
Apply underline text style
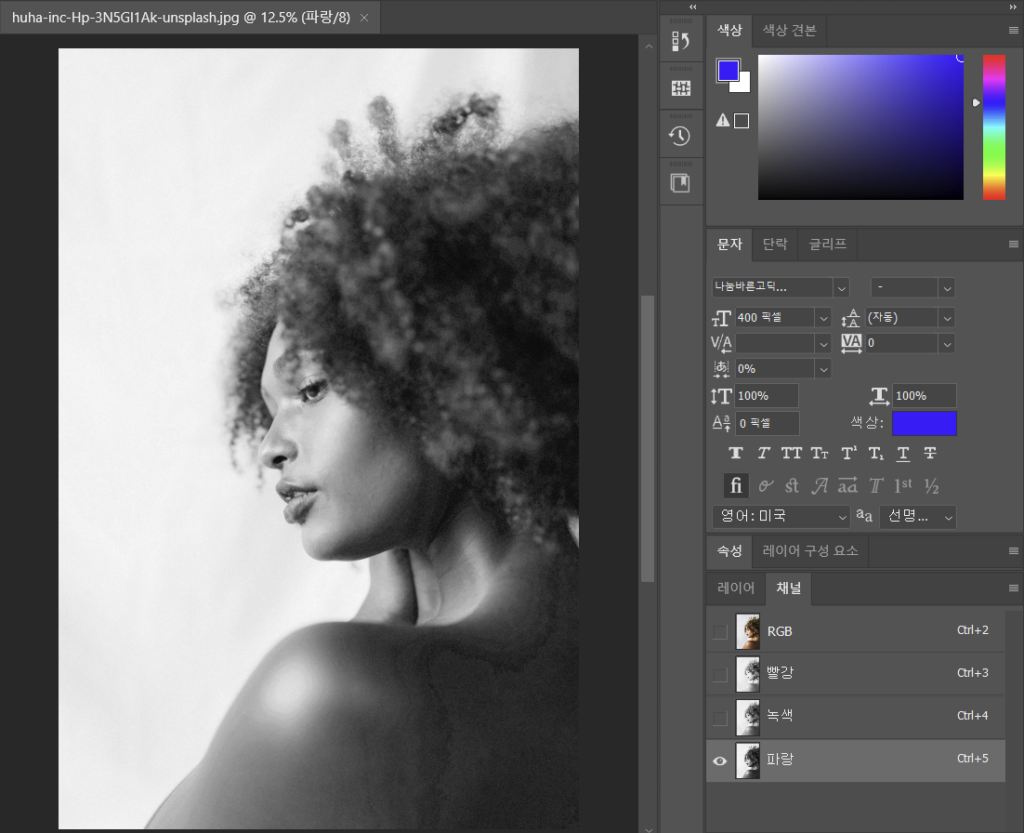click(903, 453)
